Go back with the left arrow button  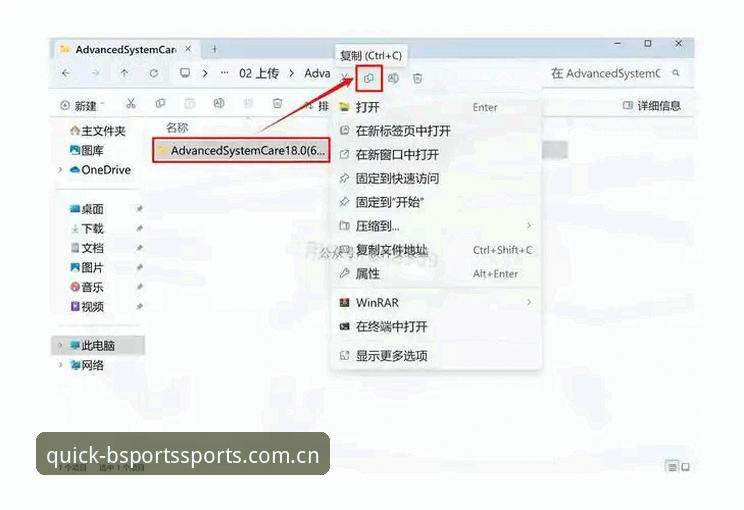pos(66,73)
